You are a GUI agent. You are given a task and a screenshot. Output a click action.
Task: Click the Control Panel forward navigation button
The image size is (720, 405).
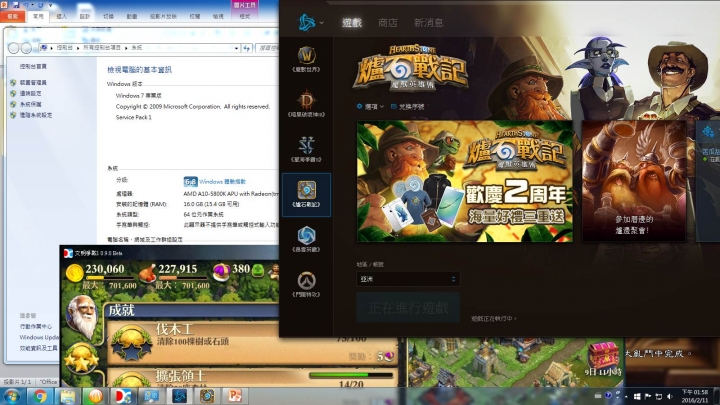[26, 48]
